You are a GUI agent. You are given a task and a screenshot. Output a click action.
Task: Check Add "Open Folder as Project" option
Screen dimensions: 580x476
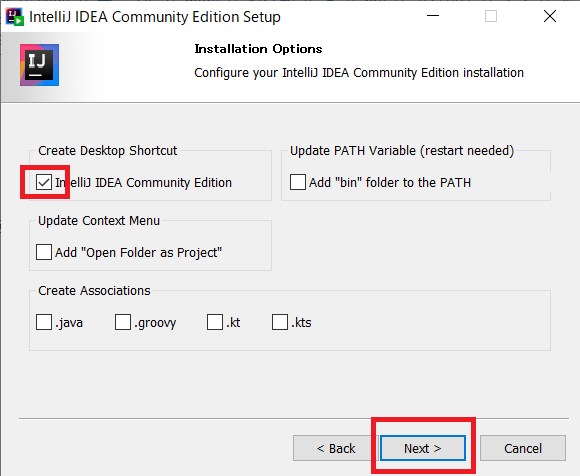[44, 252]
